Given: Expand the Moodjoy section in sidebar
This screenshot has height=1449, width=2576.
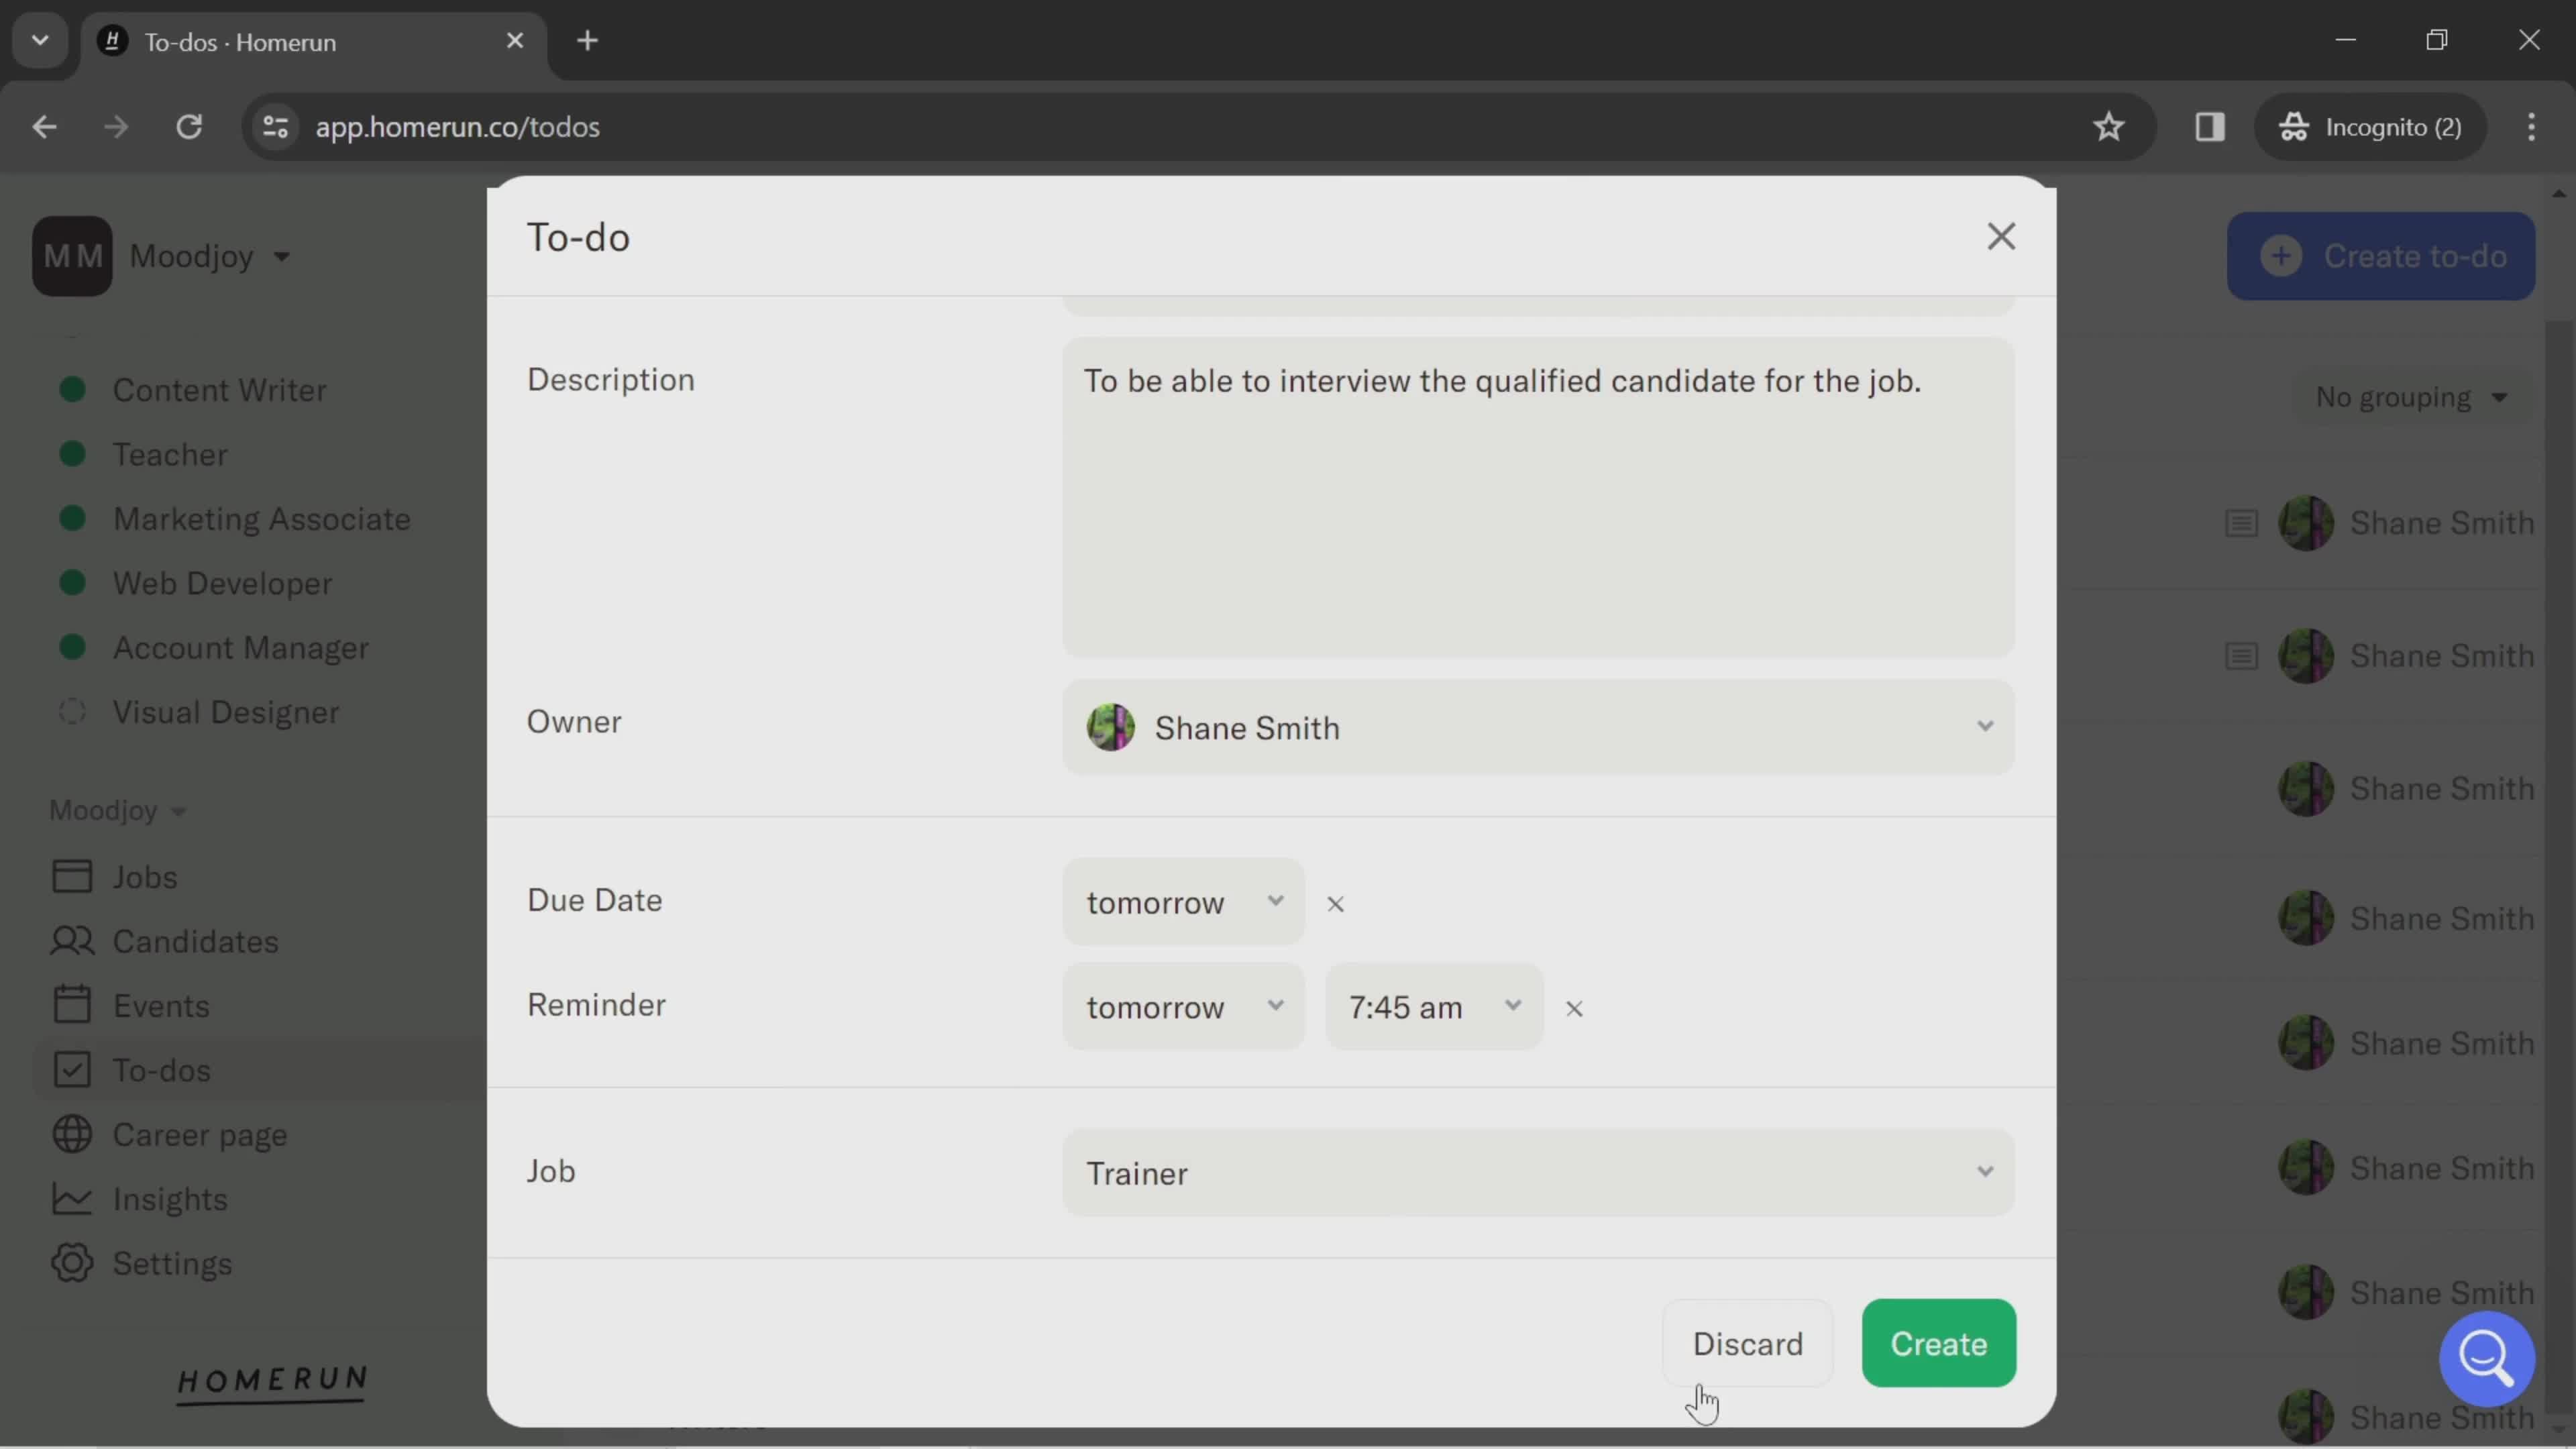Looking at the screenshot, I should [x=117, y=810].
